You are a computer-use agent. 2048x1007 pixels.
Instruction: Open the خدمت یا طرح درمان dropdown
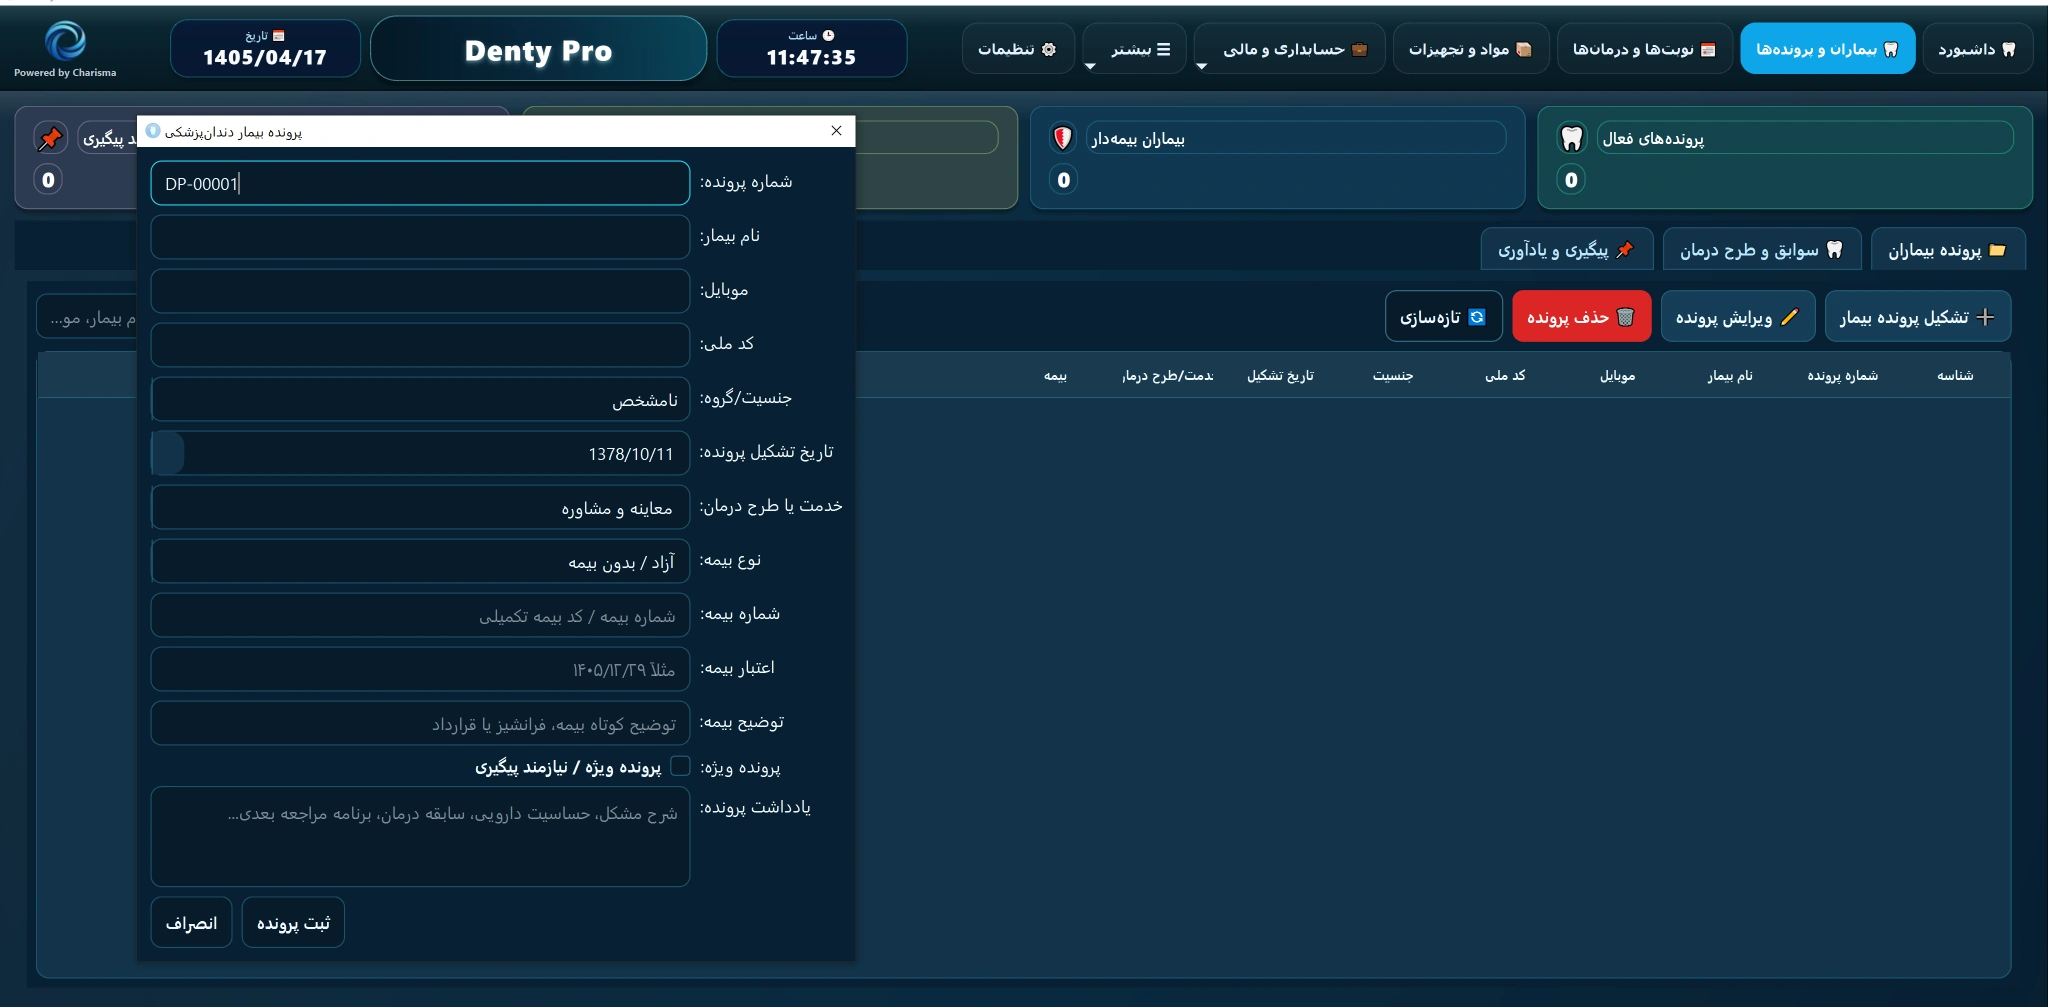(420, 507)
